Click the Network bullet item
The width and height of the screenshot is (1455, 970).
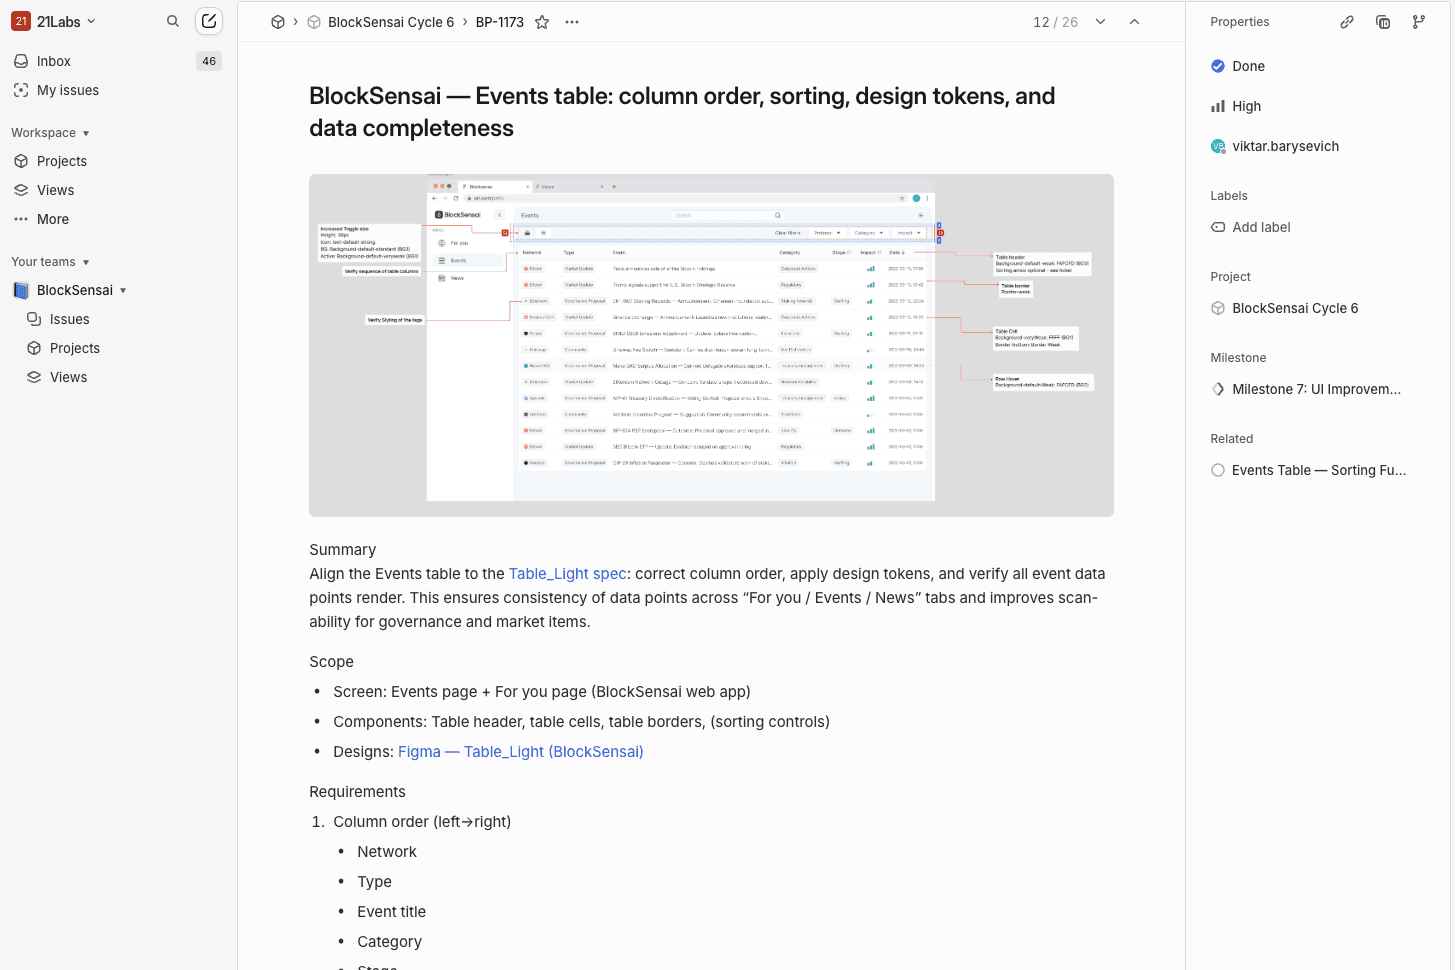[x=387, y=852]
